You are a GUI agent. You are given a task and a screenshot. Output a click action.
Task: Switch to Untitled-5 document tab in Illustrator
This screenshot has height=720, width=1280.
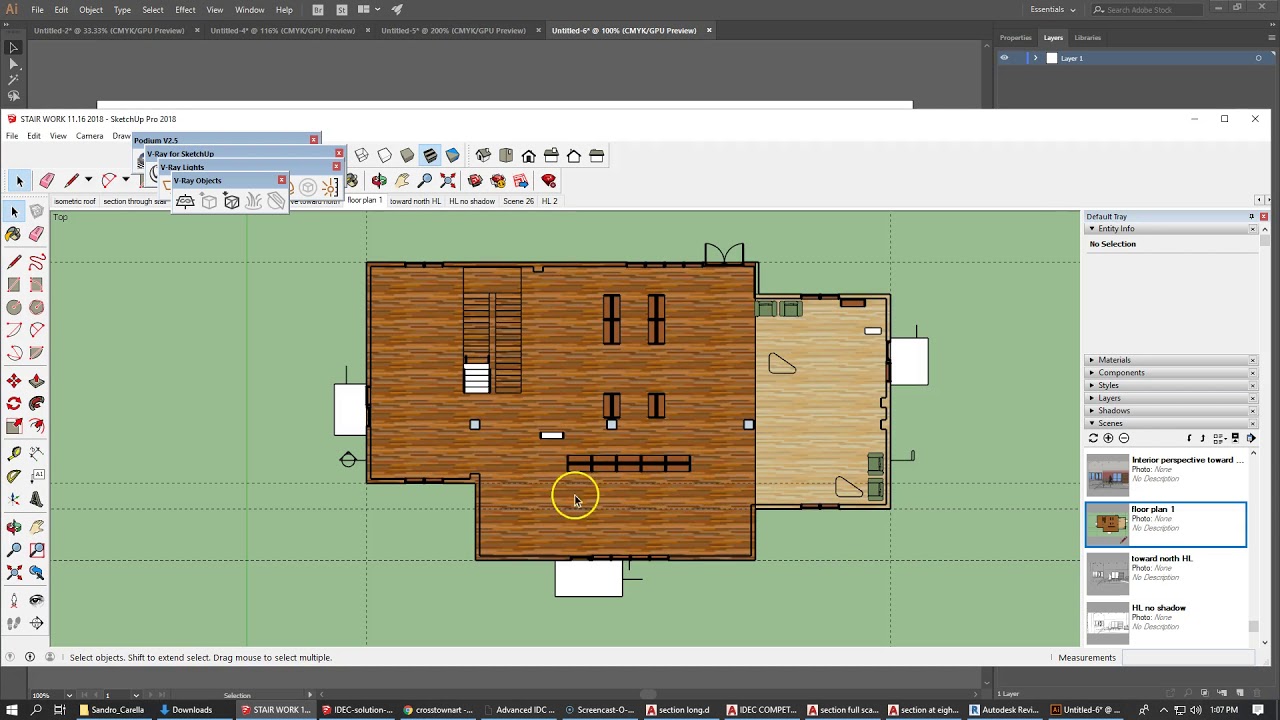[453, 30]
